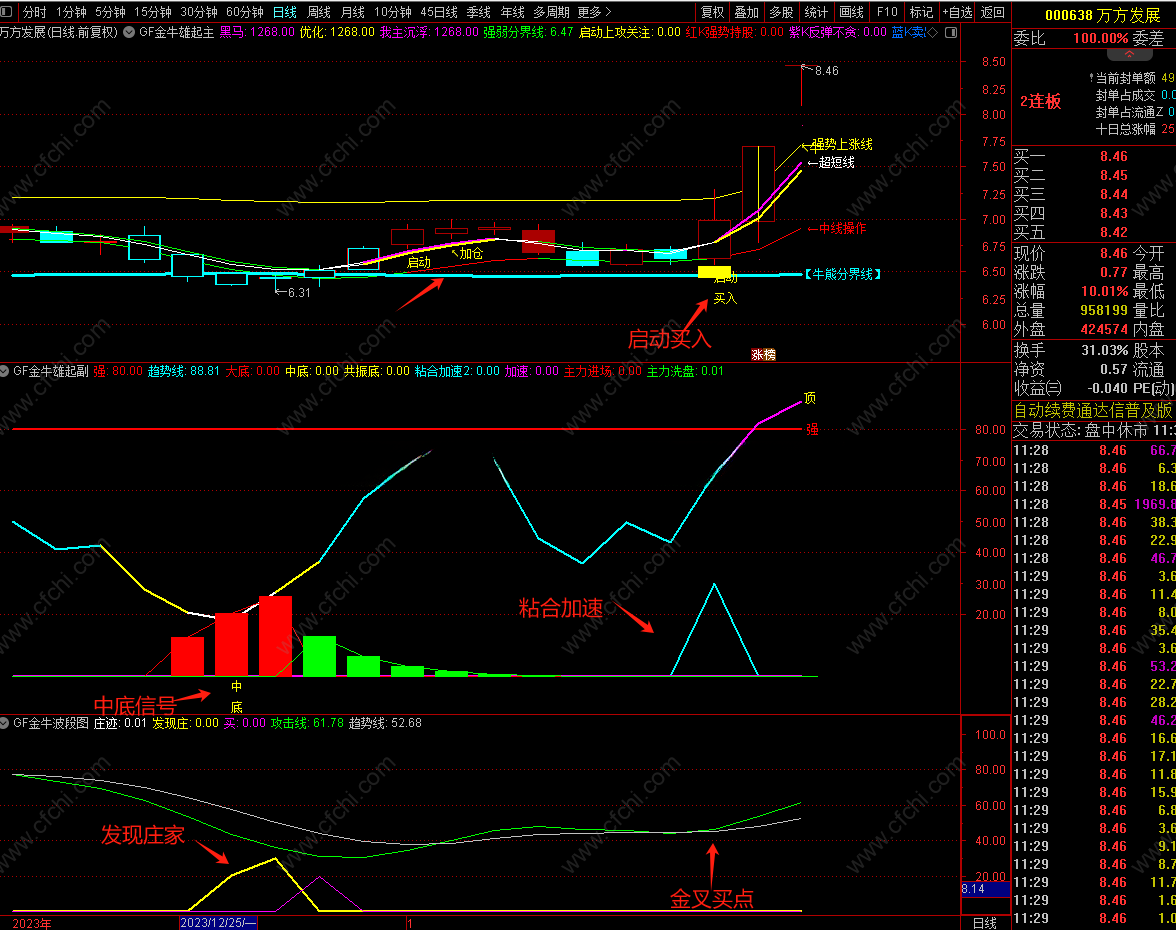The height and width of the screenshot is (930, 1176).
Task: Click the 2连板 label
Action: coord(1040,101)
